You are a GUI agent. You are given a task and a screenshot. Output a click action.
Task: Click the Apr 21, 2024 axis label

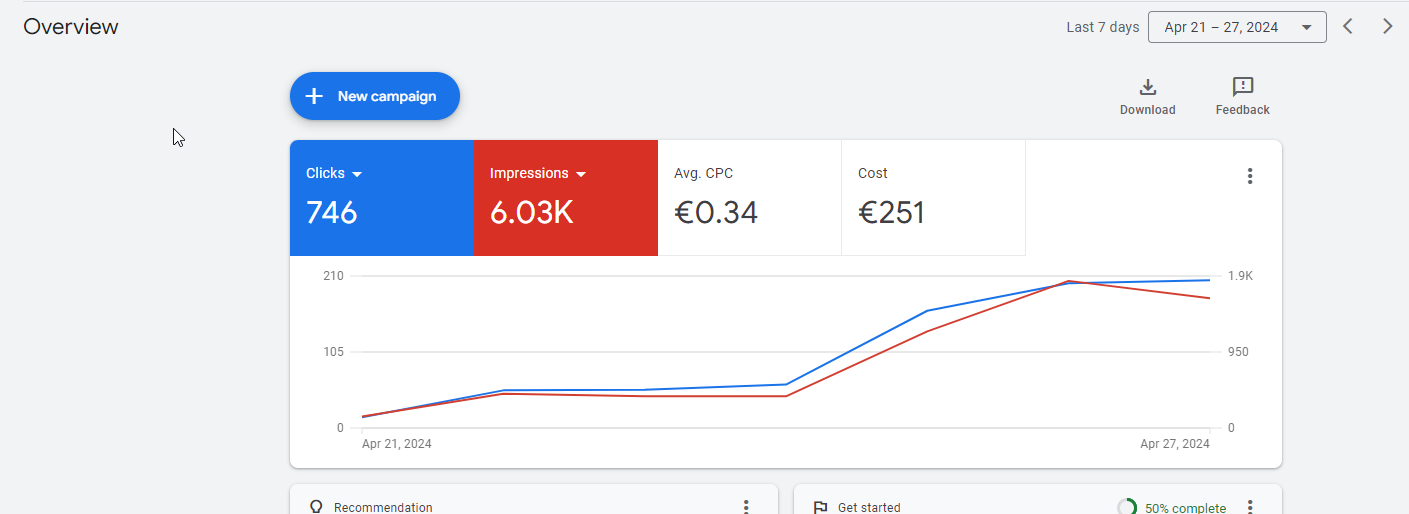(x=397, y=443)
